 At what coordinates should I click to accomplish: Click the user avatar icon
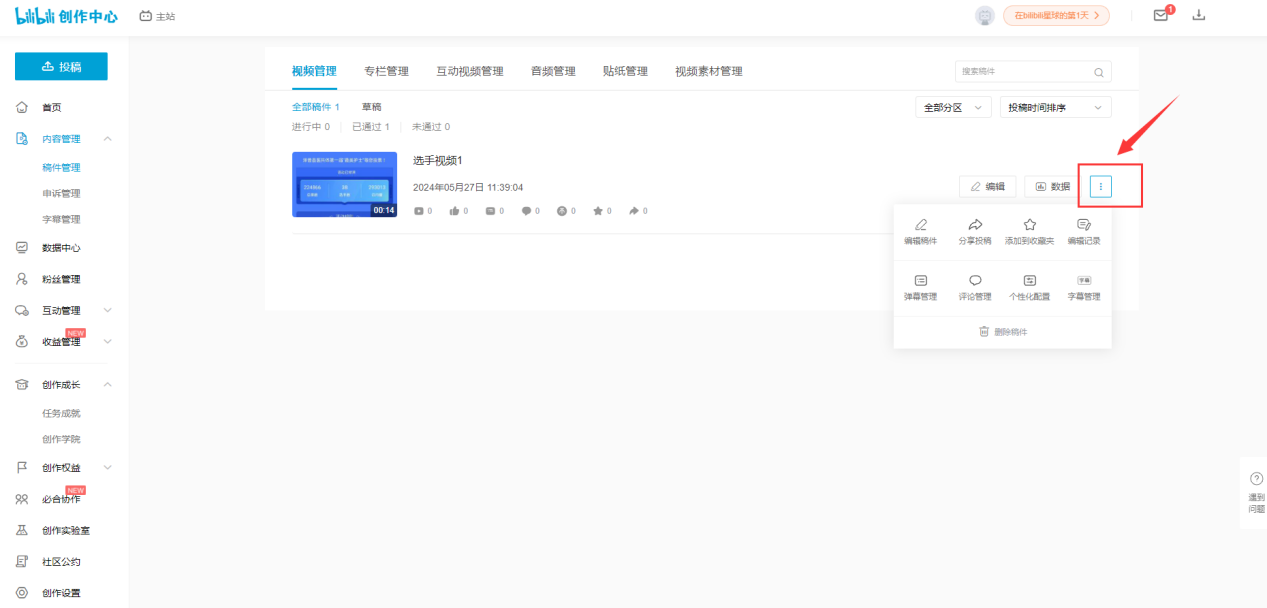985,15
